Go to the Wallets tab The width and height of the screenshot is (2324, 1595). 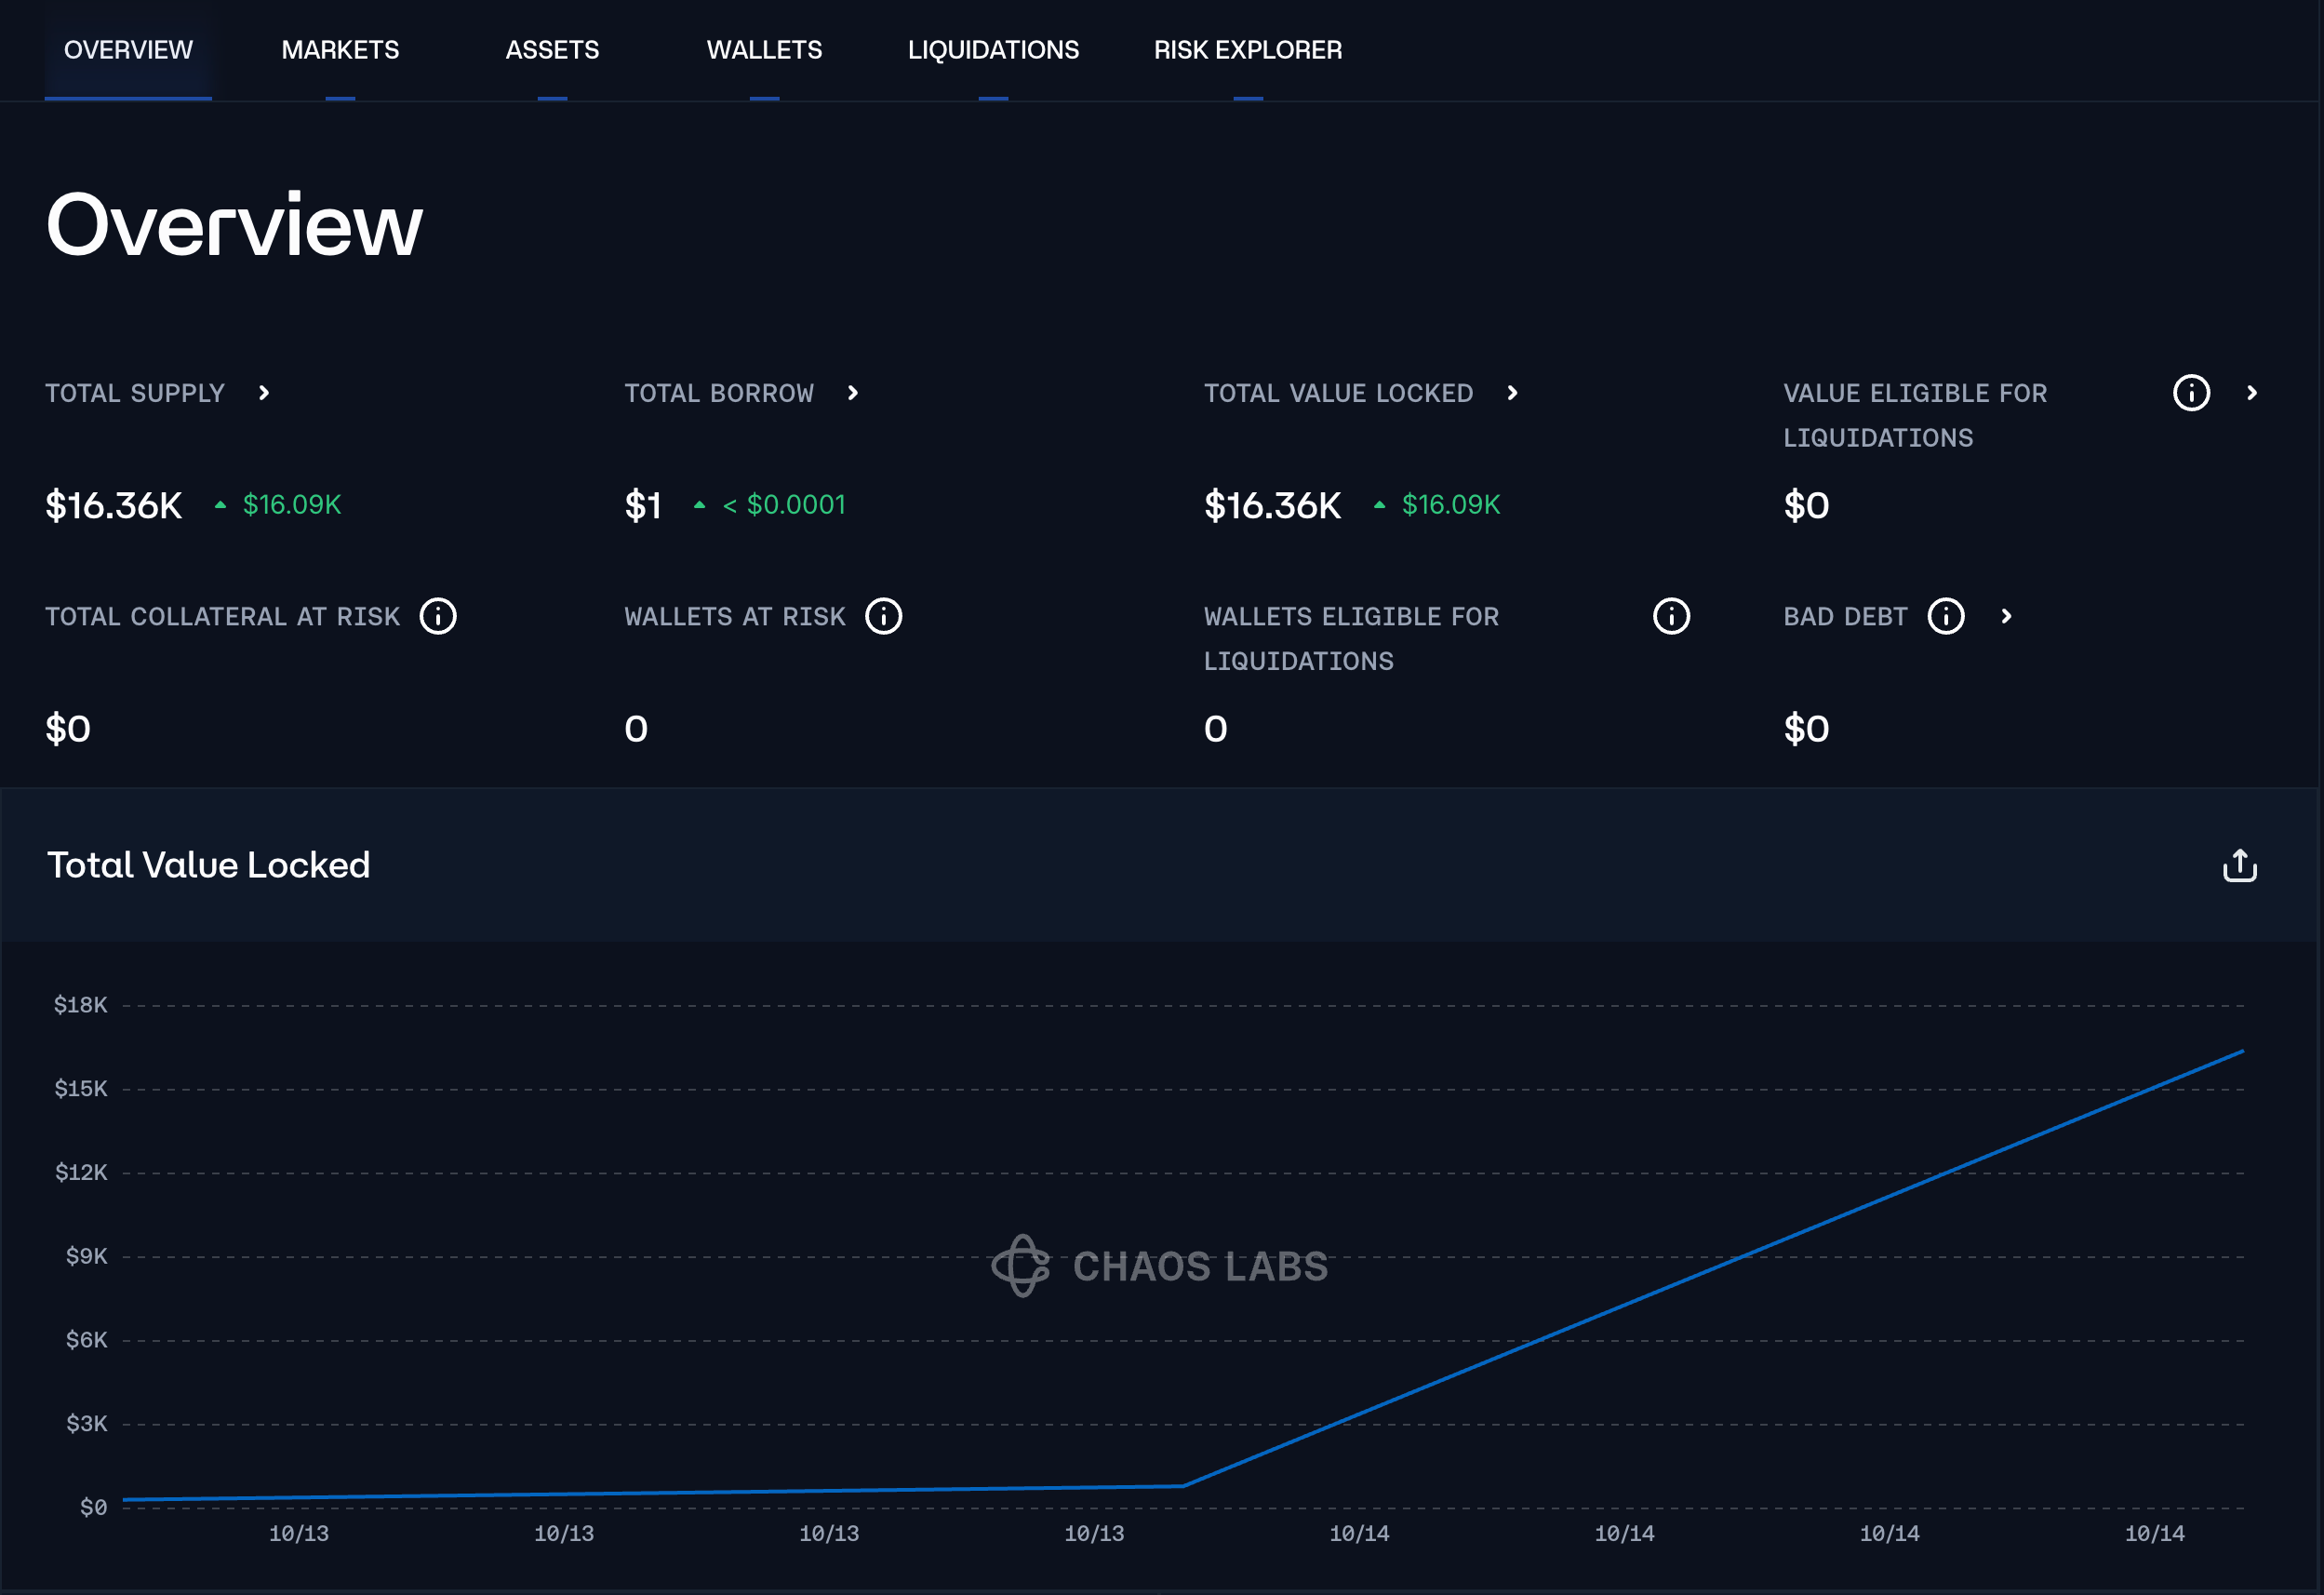pyautogui.click(x=764, y=50)
